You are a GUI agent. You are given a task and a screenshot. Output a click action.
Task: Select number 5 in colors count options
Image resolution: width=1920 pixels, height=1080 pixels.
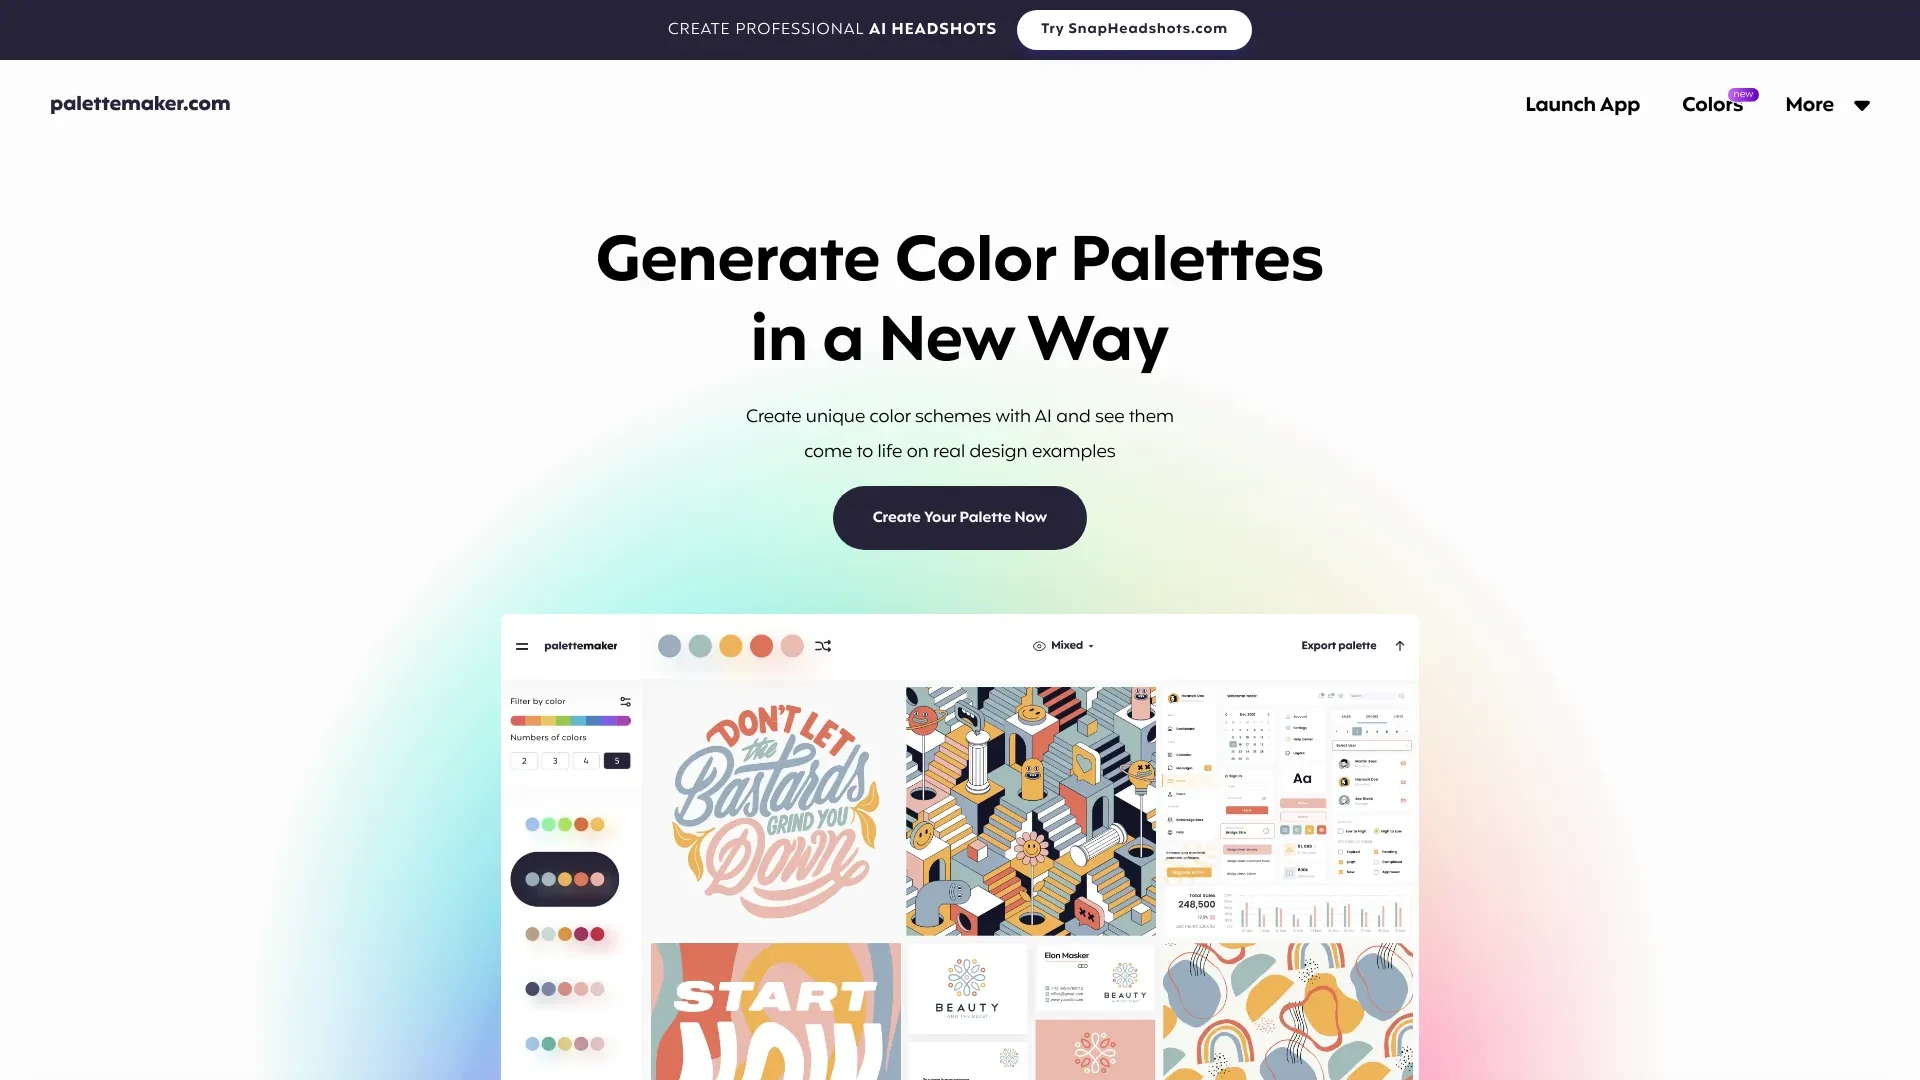coord(617,761)
